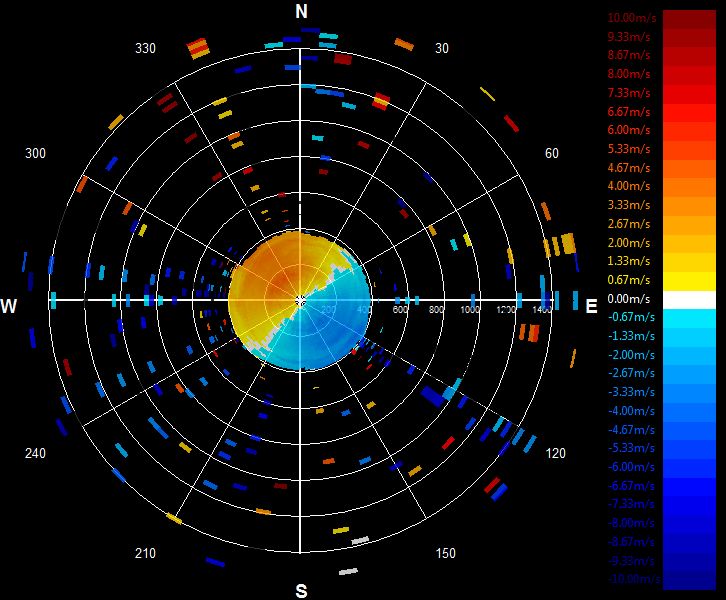Click the -6.00m/s legend label
Viewport: 726px width, 600px height.
point(631,467)
